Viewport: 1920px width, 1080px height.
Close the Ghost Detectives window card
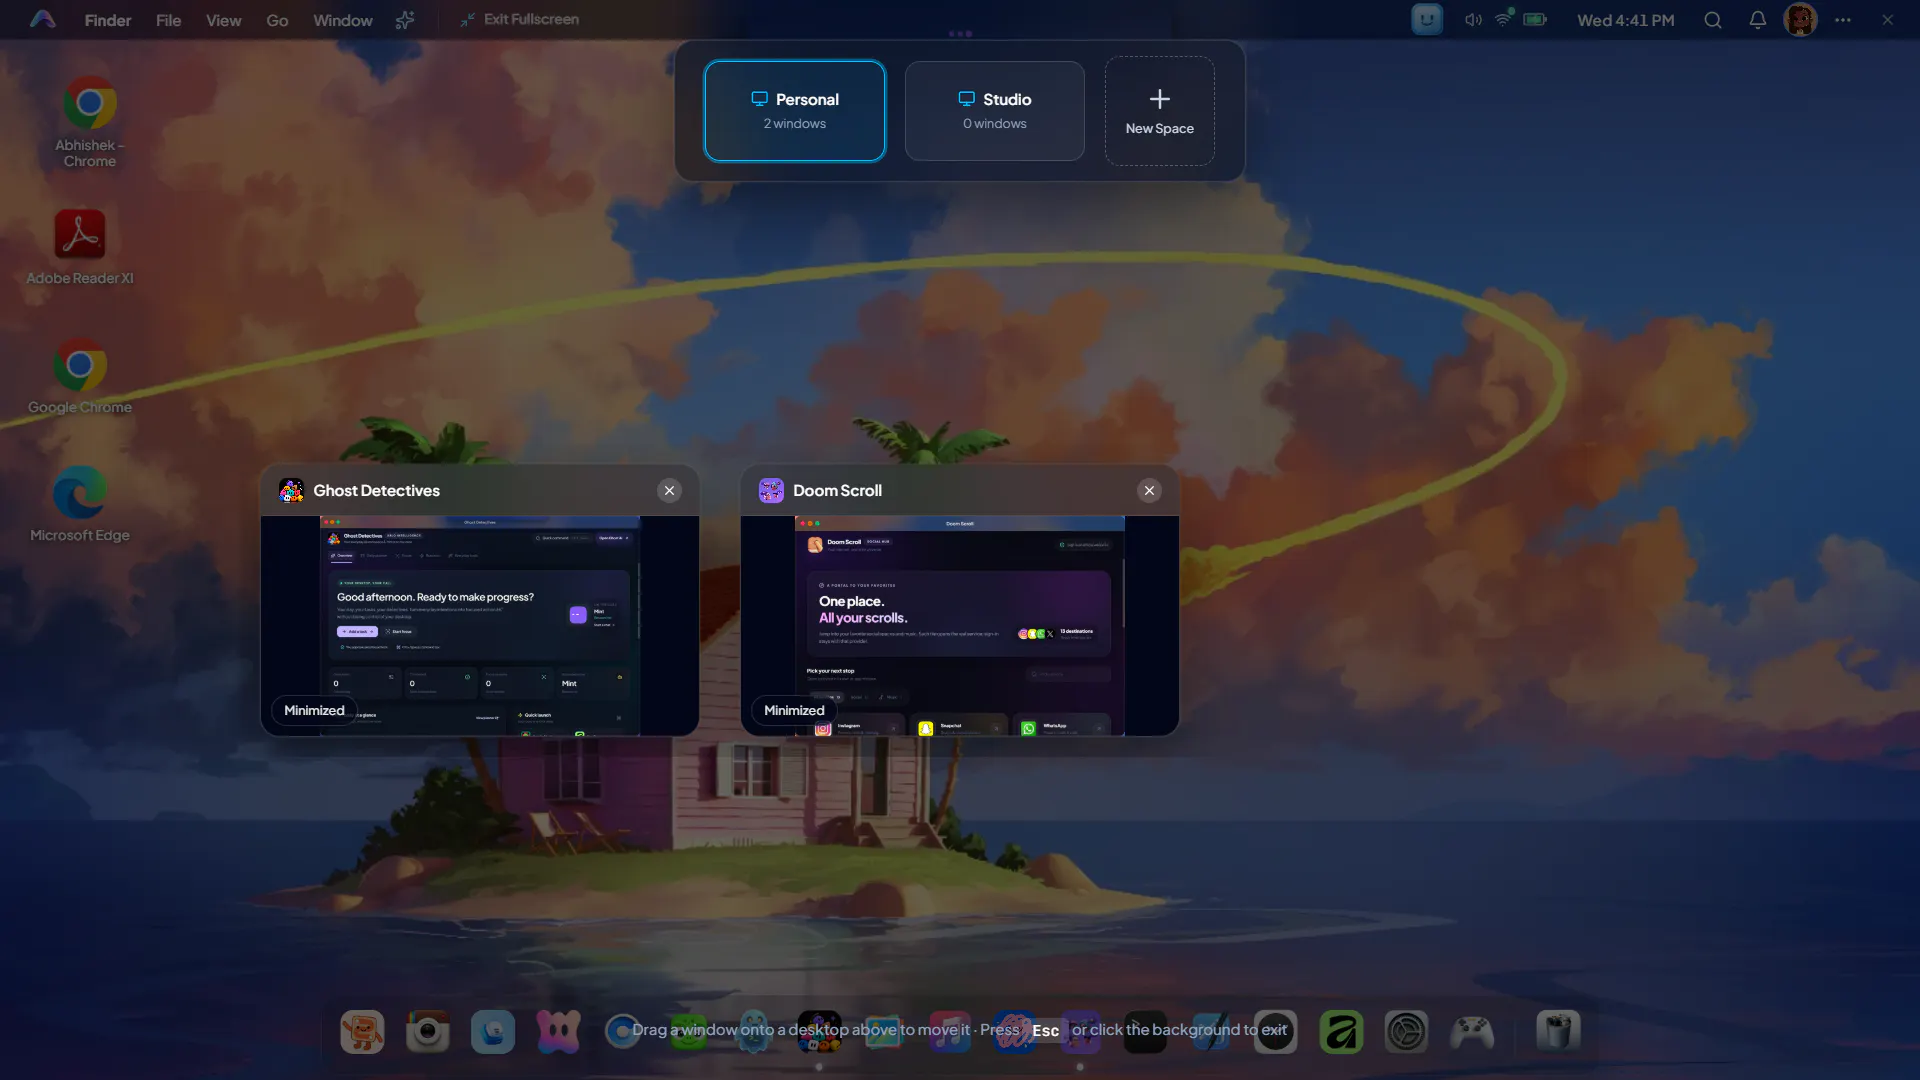coord(670,490)
